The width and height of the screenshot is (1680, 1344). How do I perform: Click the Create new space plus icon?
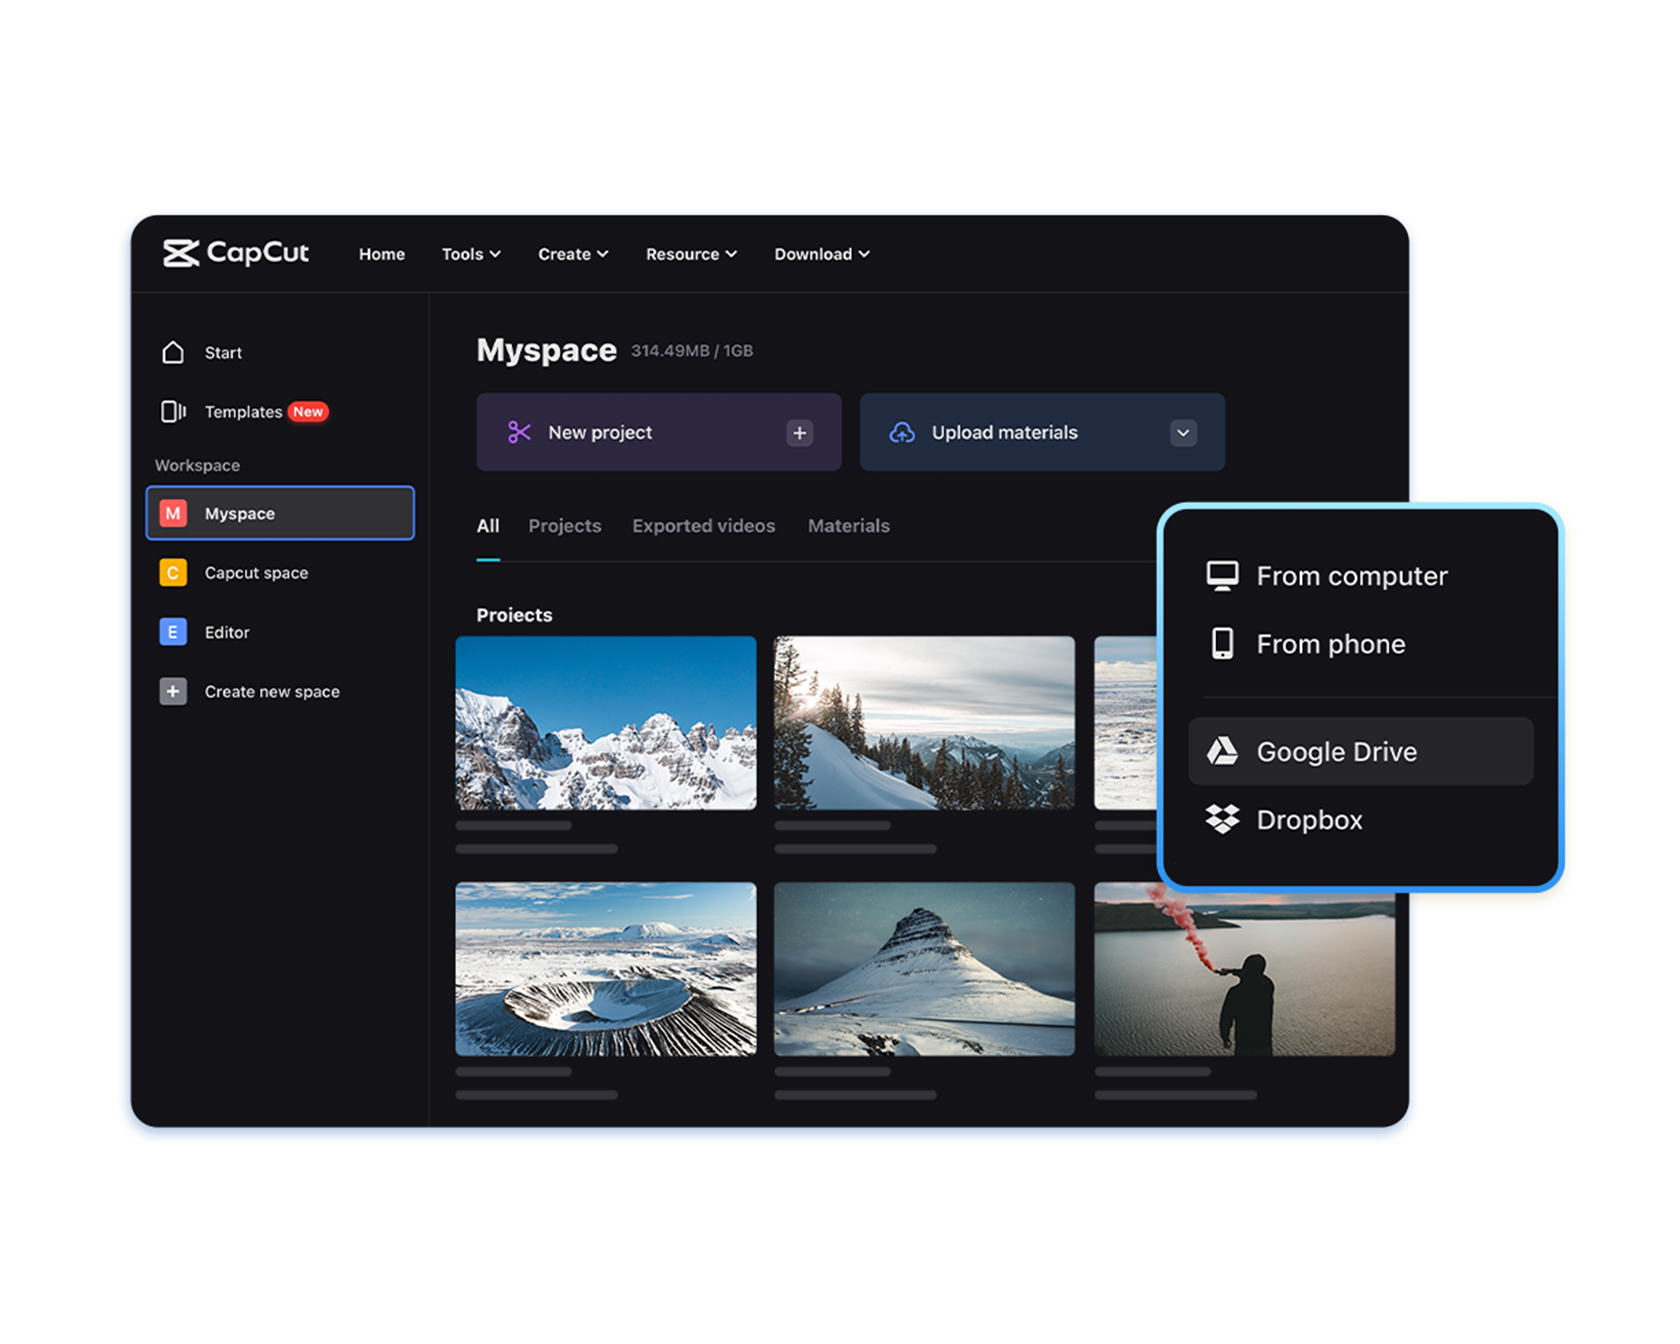173,691
